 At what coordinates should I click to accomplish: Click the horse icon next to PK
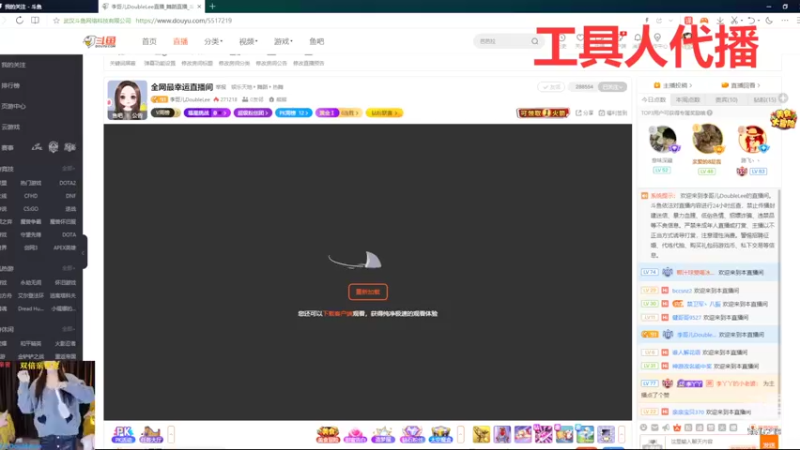pos(151,434)
